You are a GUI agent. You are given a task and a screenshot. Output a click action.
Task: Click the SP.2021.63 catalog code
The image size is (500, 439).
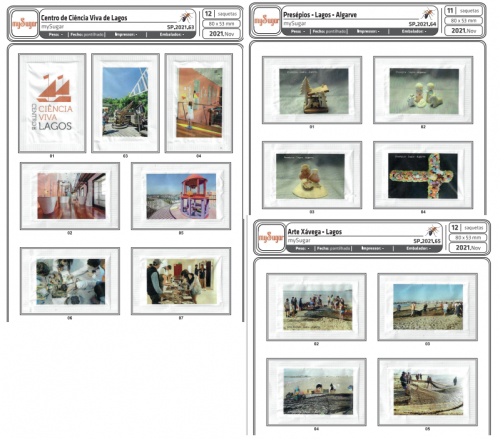[180, 27]
